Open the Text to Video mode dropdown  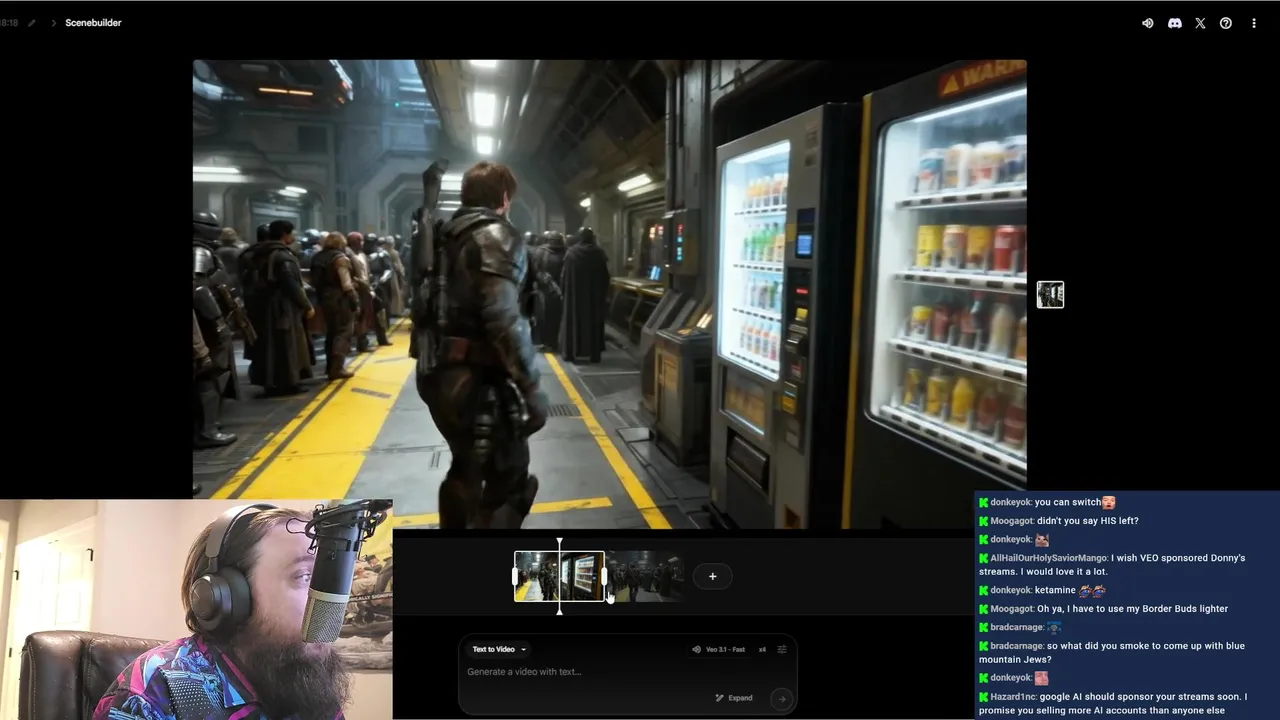coord(499,649)
